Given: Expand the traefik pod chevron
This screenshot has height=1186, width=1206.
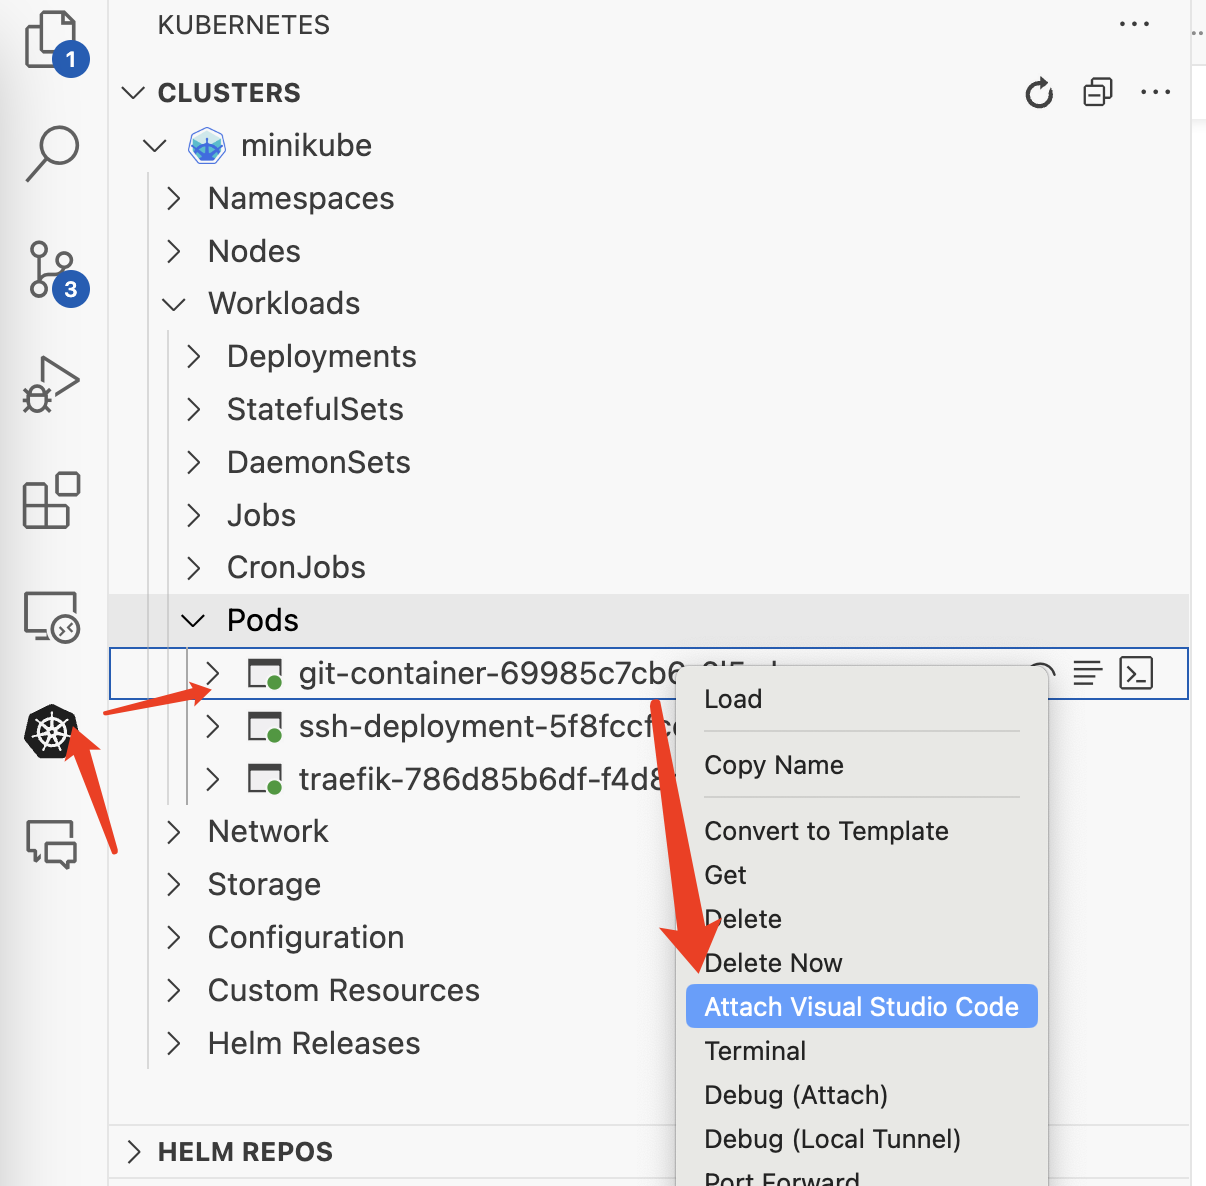Looking at the screenshot, I should point(212,779).
